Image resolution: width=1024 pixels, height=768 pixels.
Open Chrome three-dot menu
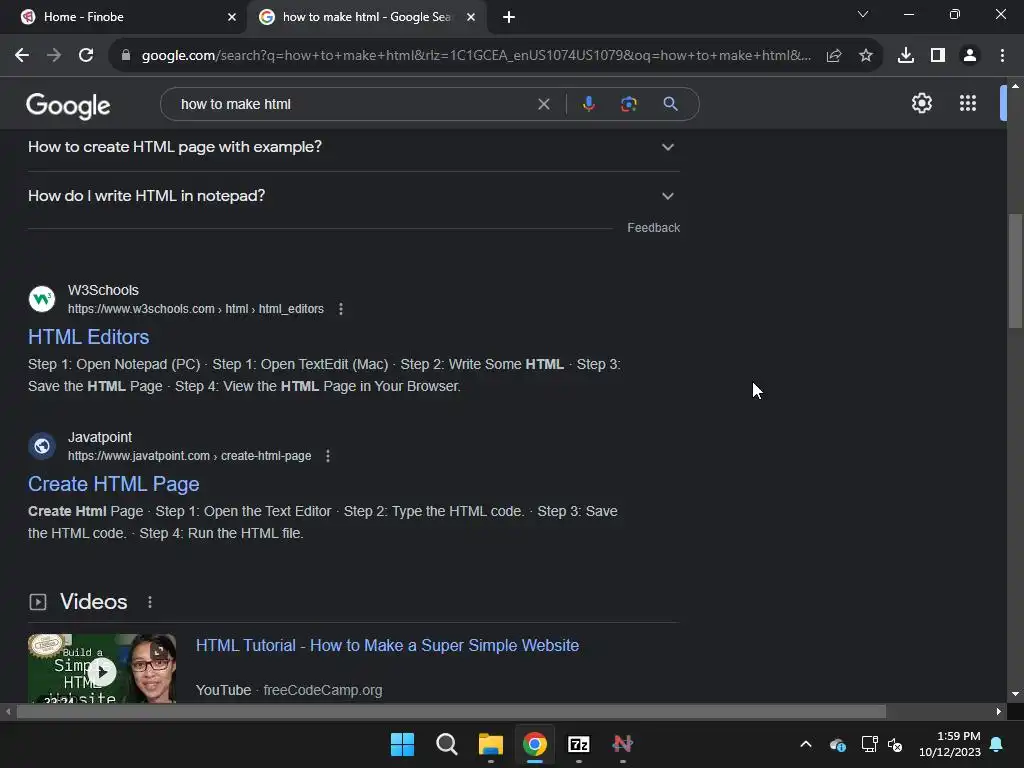point(1002,56)
